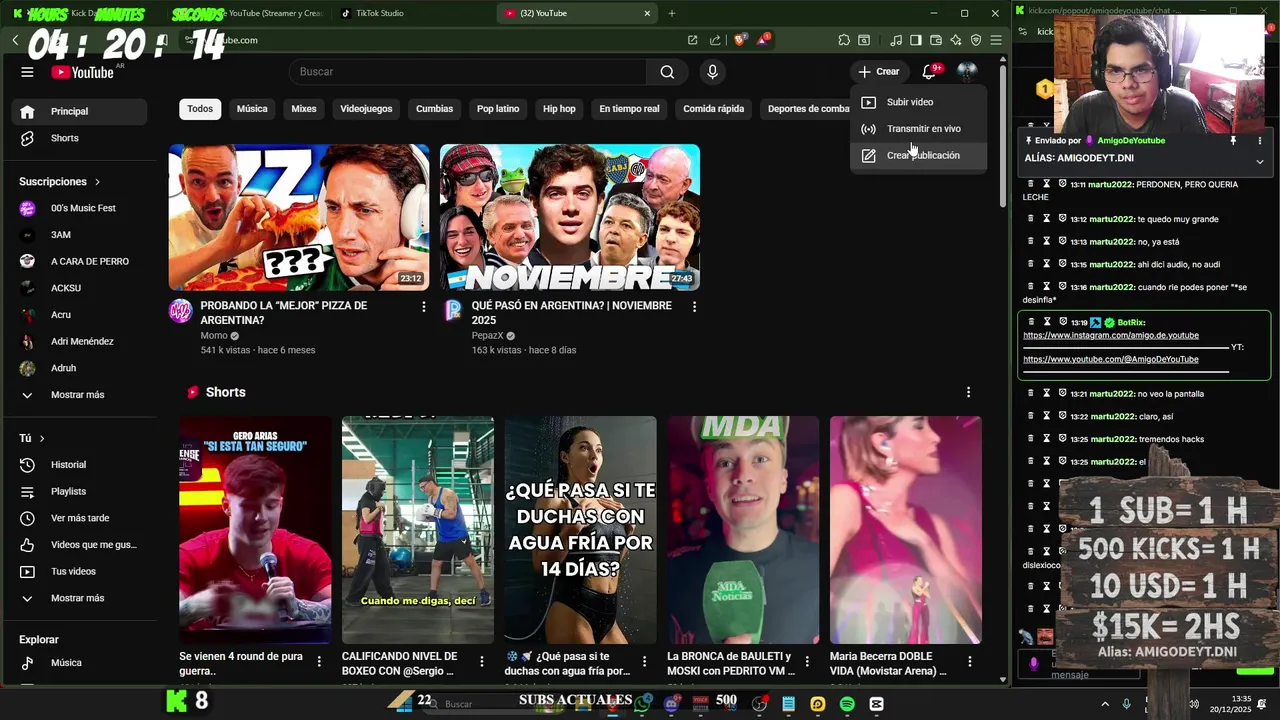The width and height of the screenshot is (1280, 720).
Task: Open YouTube notifications bell
Action: (929, 72)
